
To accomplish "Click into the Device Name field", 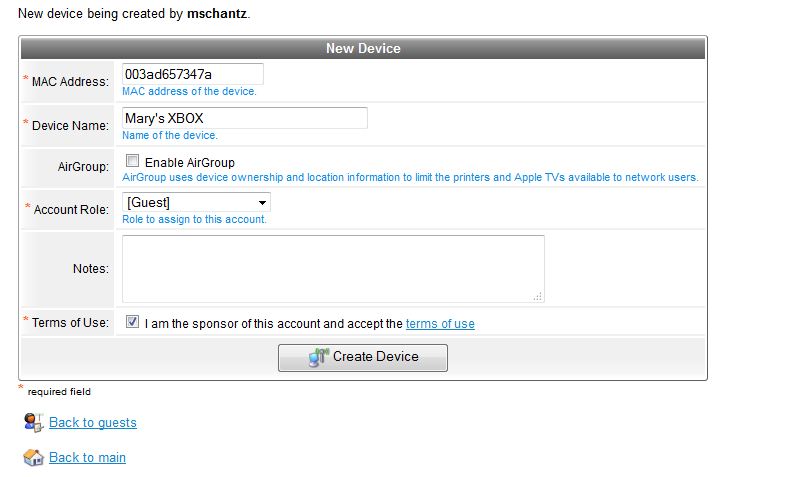I will [x=245, y=118].
